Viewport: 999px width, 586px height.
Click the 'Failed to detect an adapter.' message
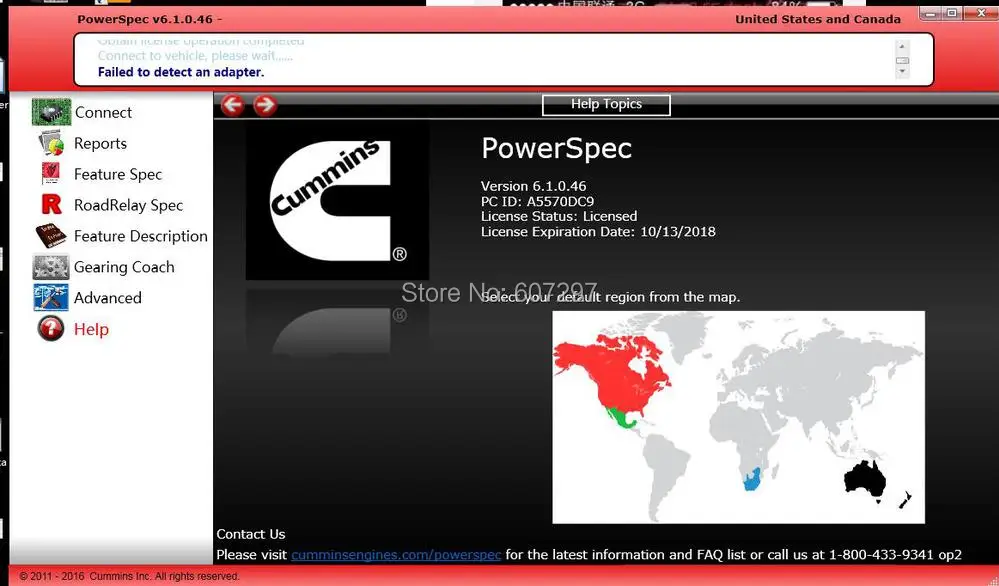tap(181, 72)
